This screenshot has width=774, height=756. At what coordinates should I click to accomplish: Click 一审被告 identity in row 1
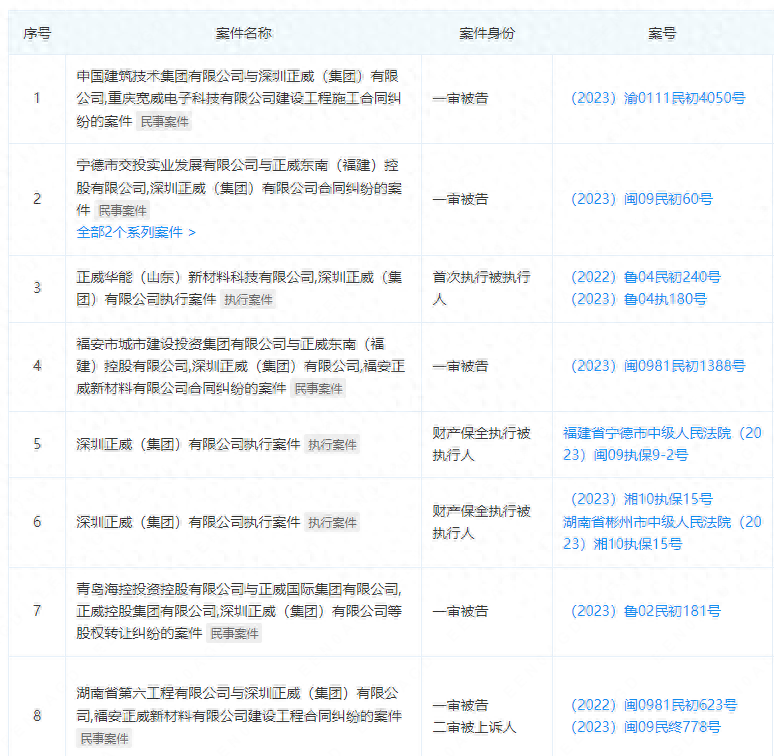click(x=460, y=98)
